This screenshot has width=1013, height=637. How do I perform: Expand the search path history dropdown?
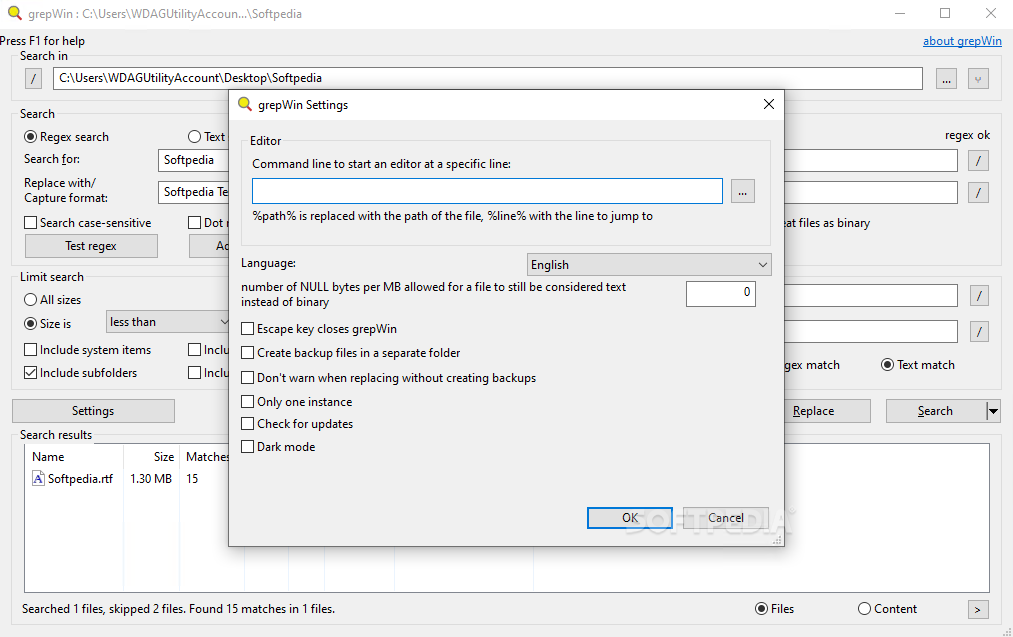click(978, 79)
